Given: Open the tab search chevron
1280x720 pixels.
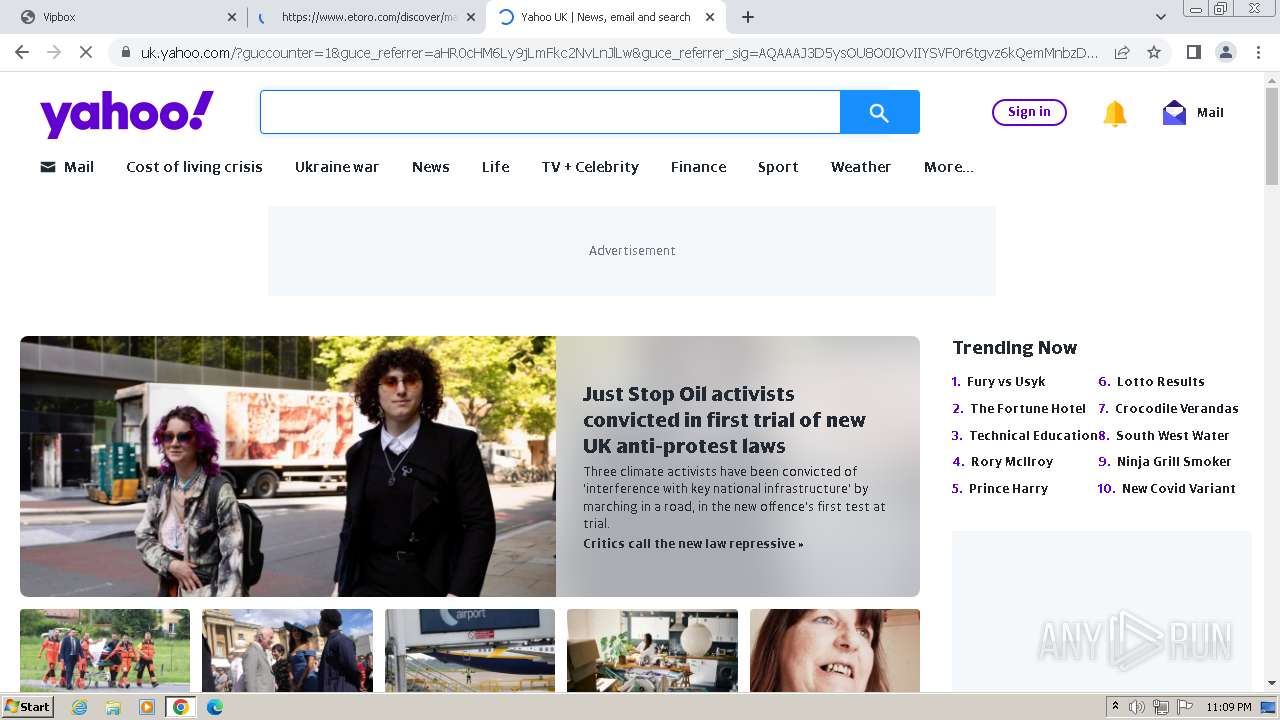Looking at the screenshot, I should click(x=1160, y=17).
